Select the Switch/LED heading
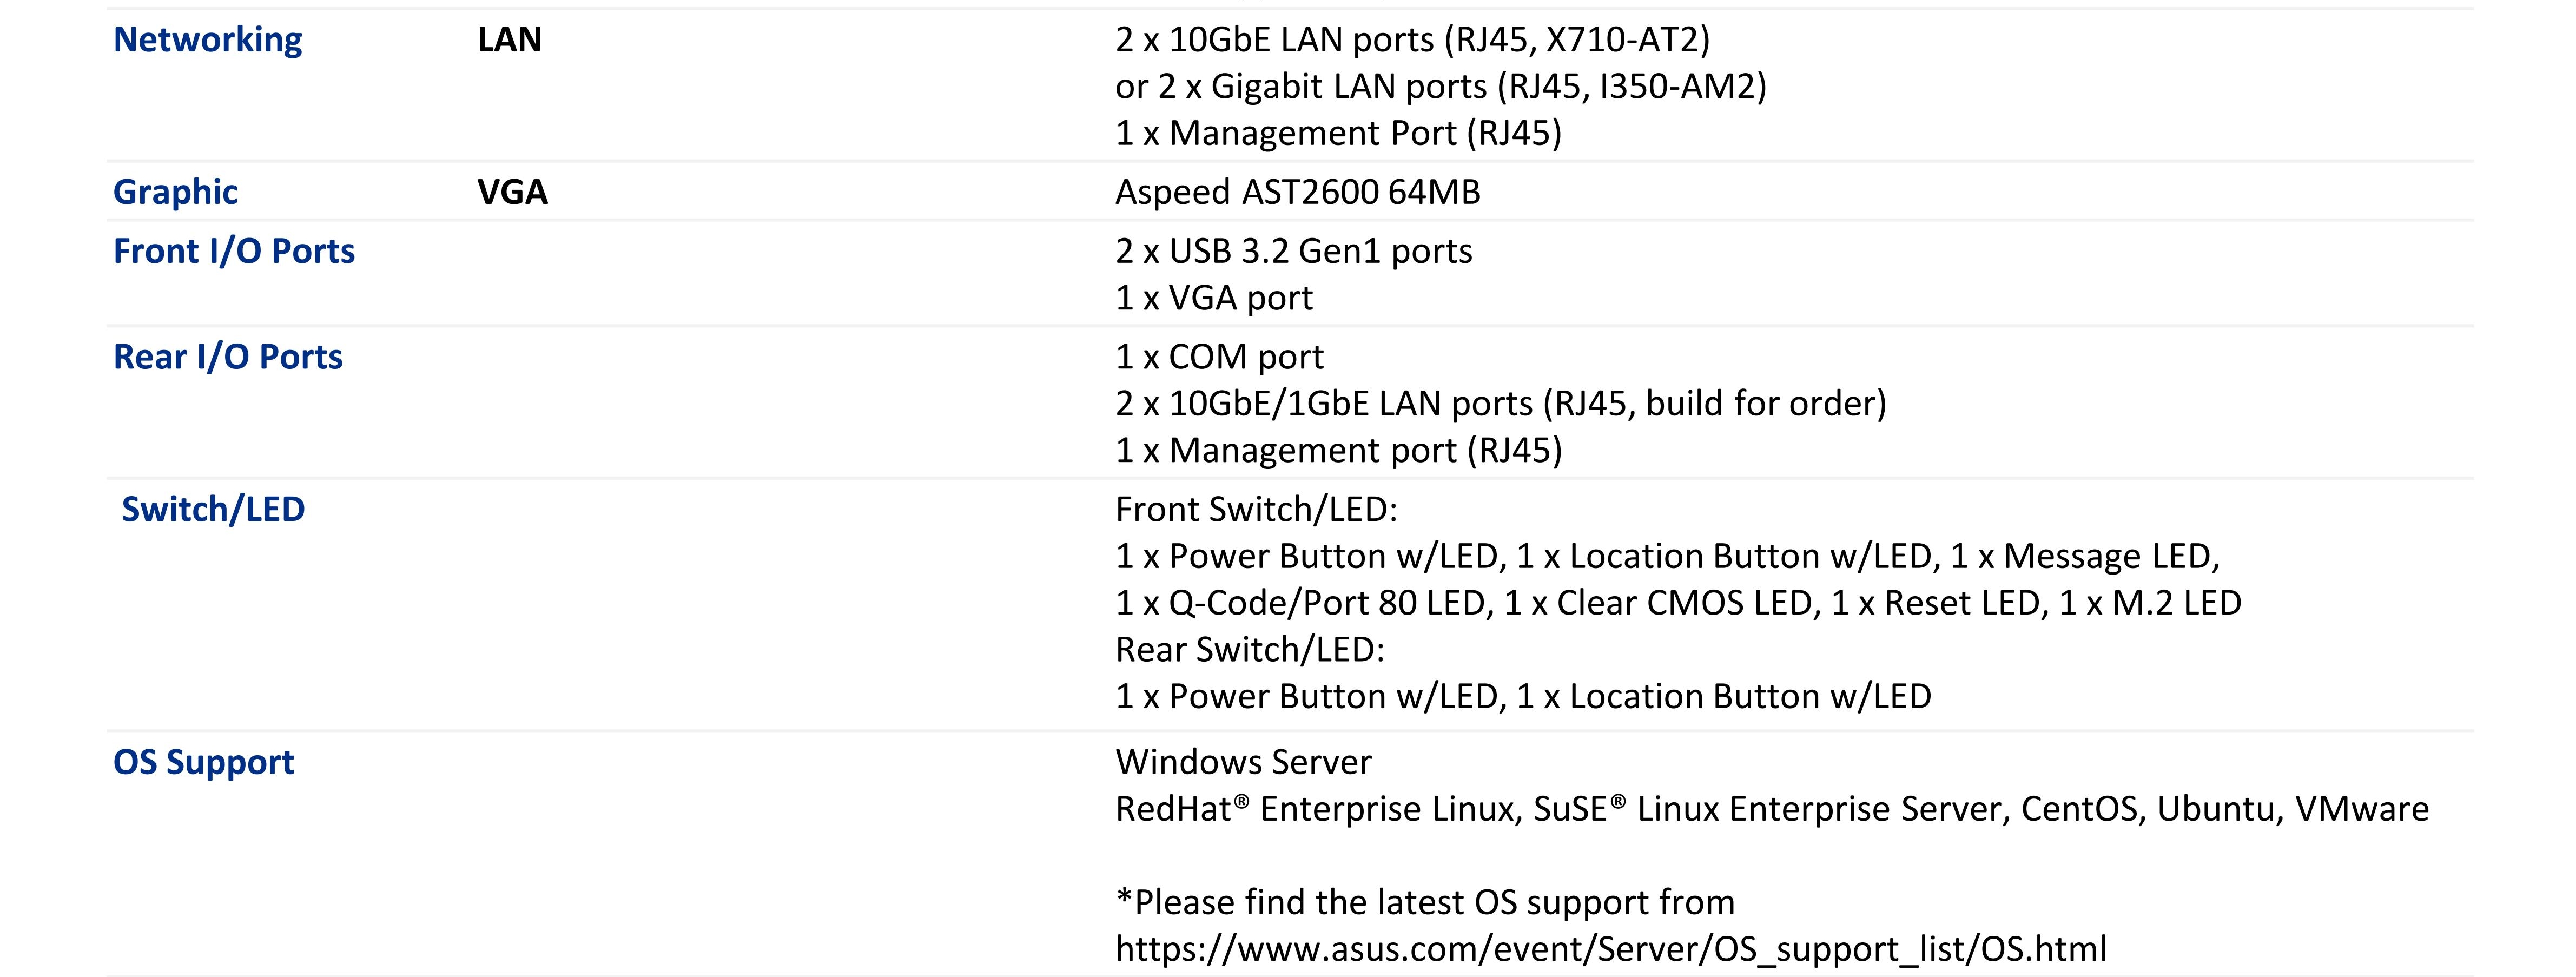 (x=213, y=510)
